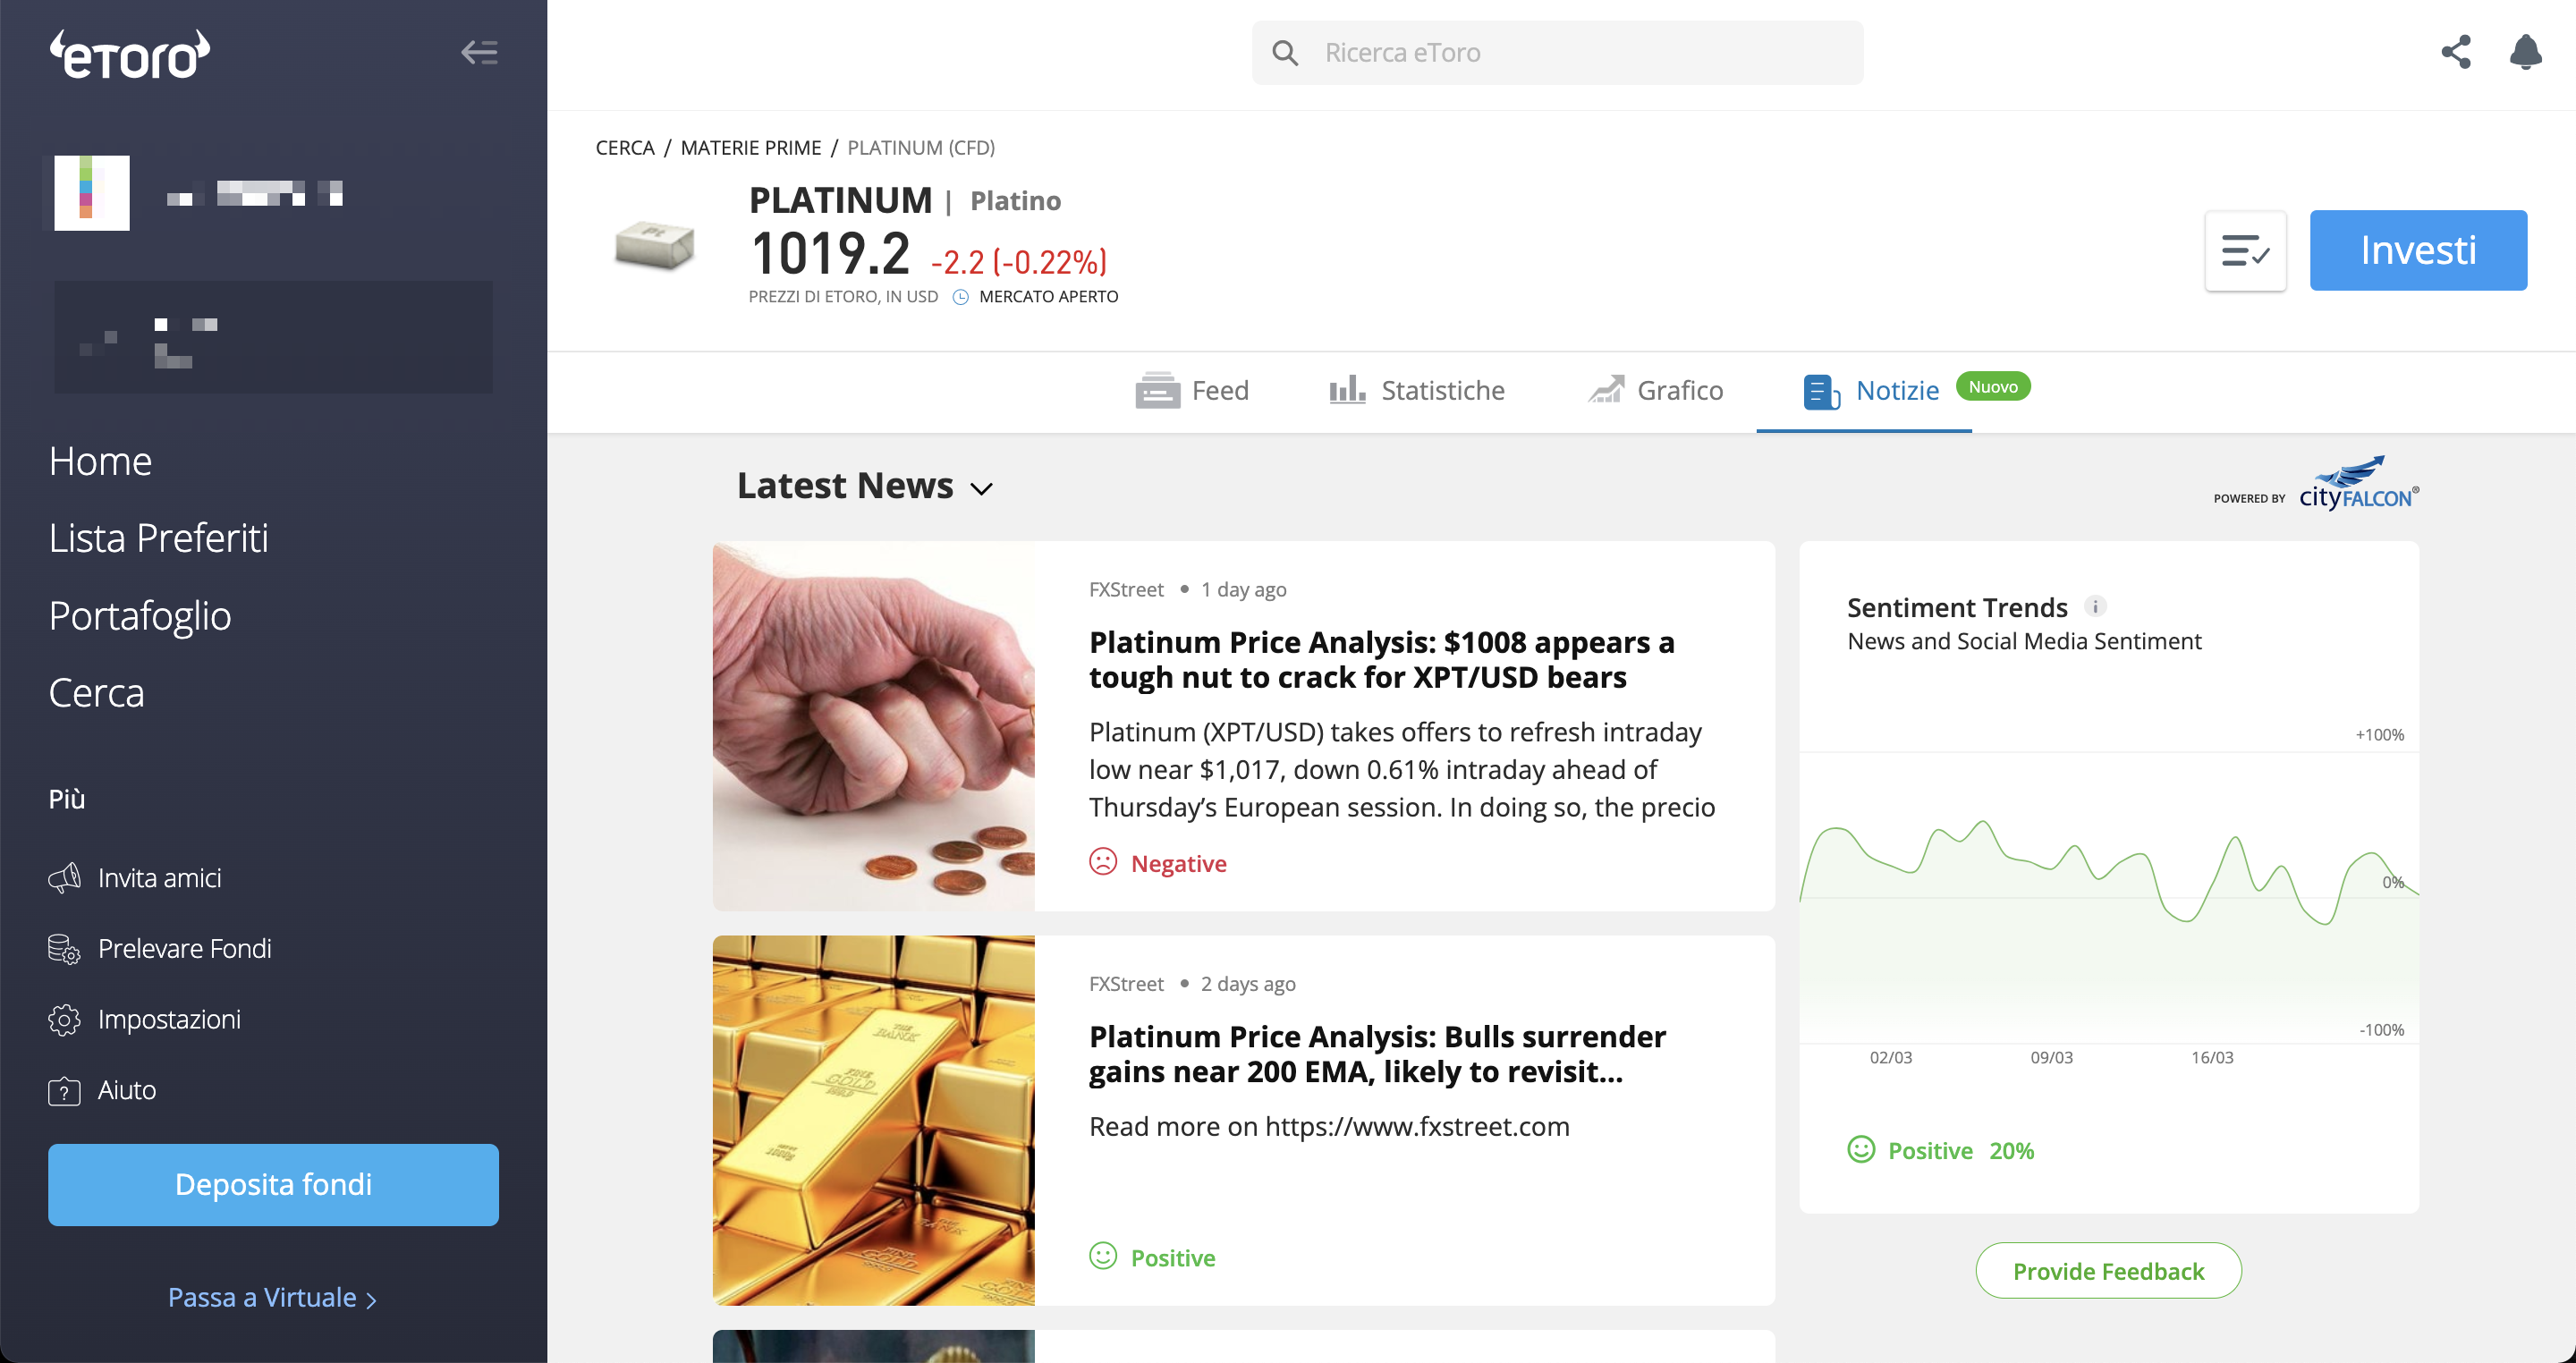Expand the Latest News dropdown

tap(865, 486)
